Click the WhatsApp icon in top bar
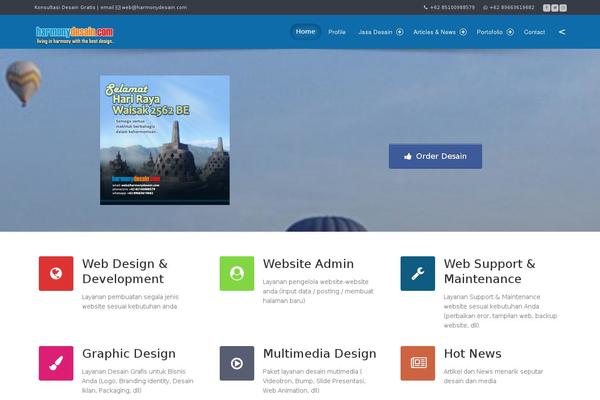Image resolution: width=600 pixels, height=400 pixels. (485, 7)
